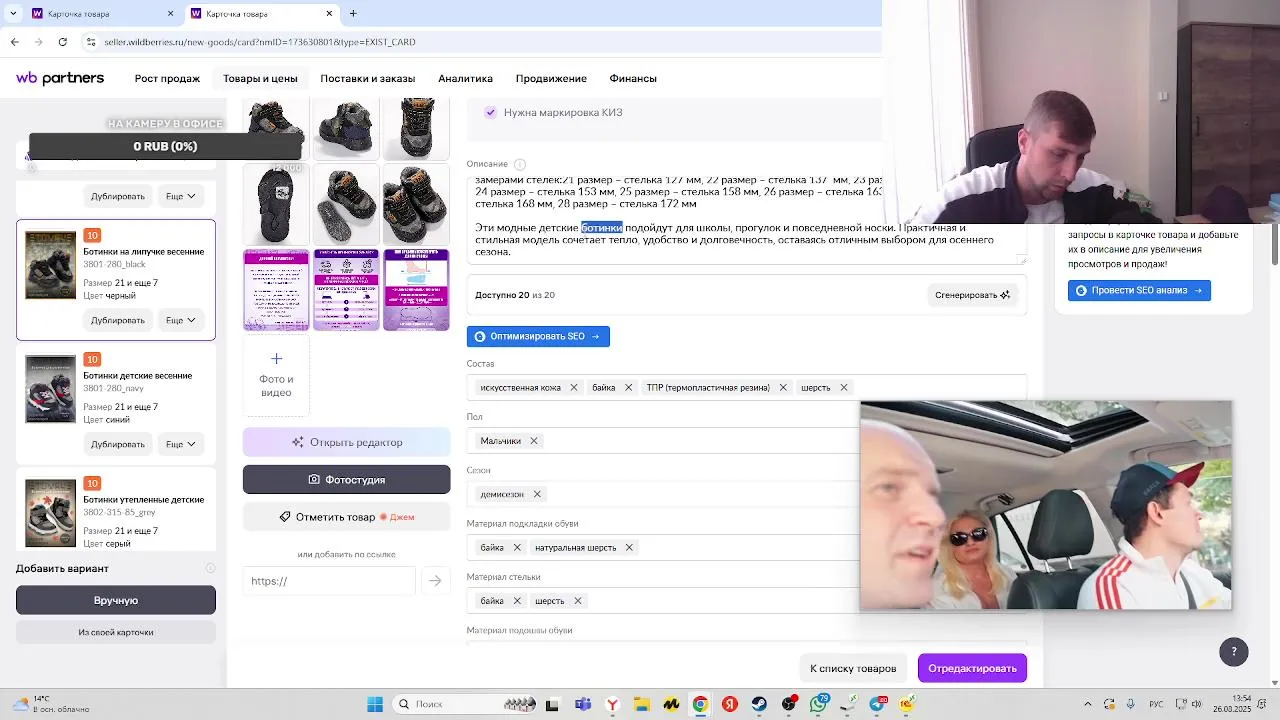Open the Продвижение menu
Screen dimensions: 1280x720
(x=551, y=78)
